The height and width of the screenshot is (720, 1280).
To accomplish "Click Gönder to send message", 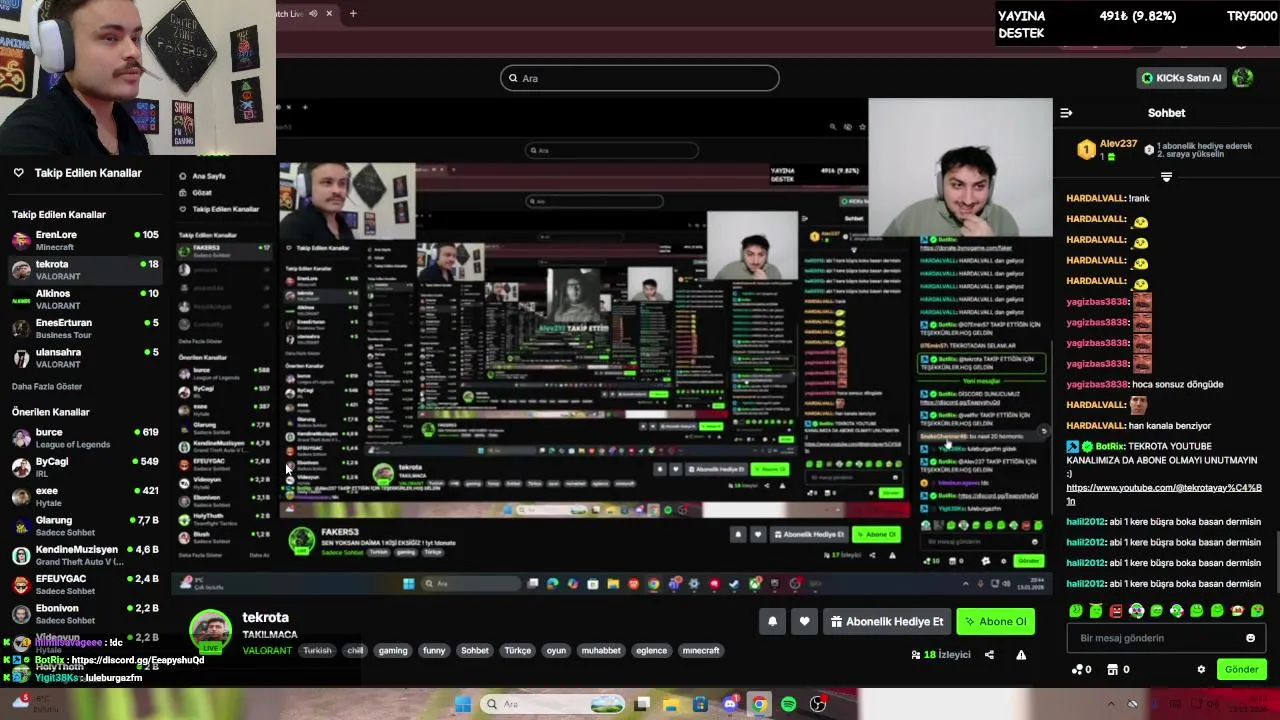I will (1241, 669).
